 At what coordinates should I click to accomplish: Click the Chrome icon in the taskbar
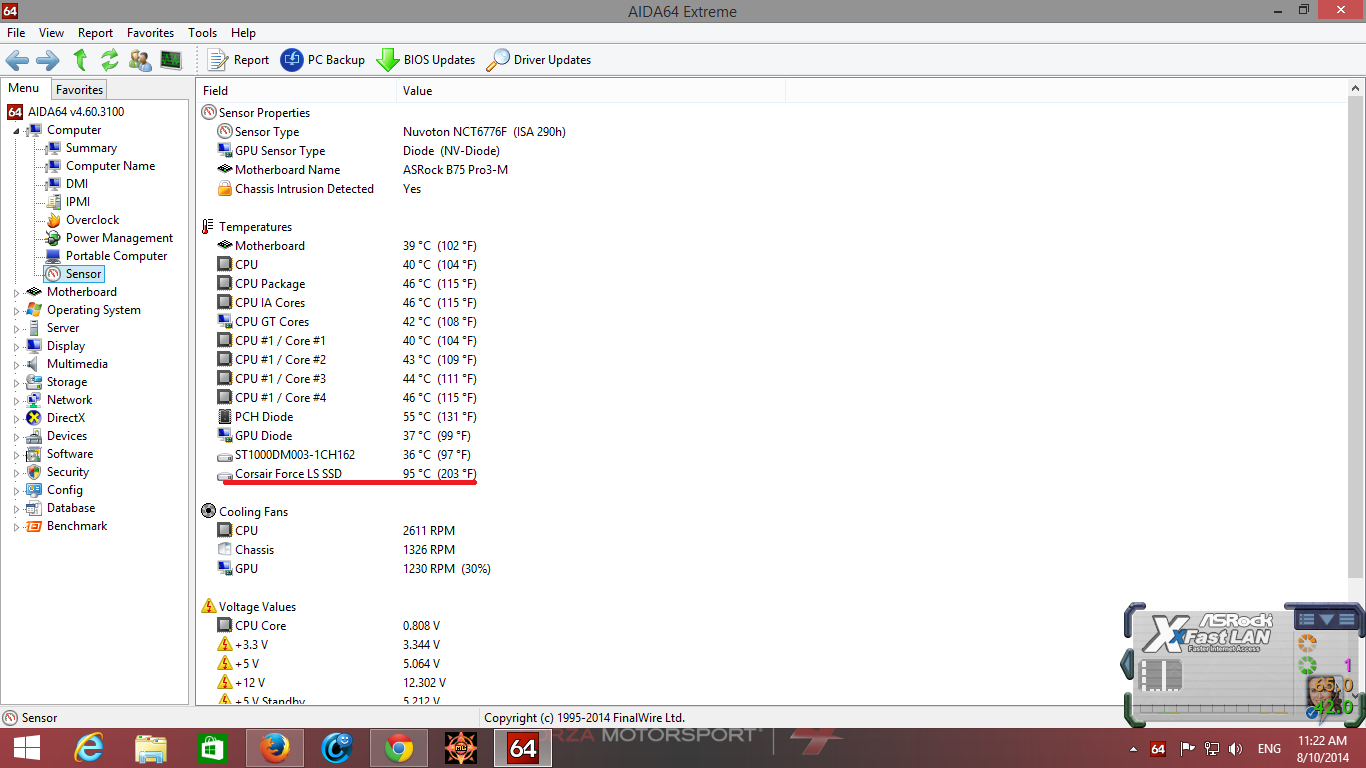click(x=398, y=747)
